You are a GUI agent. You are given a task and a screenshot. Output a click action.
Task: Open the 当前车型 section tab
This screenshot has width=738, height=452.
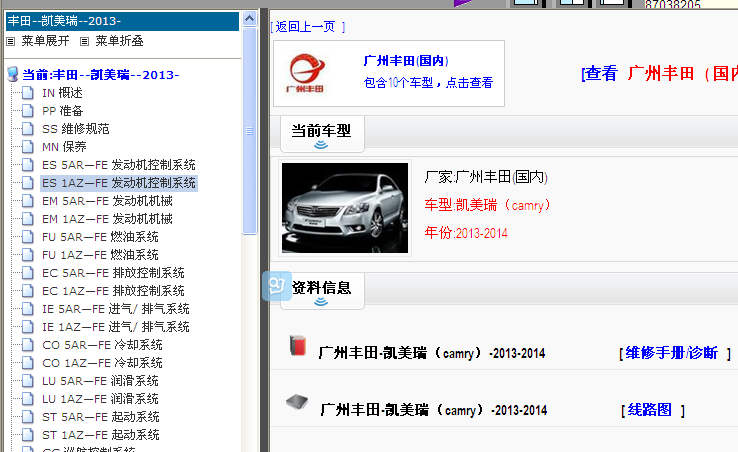pyautogui.click(x=322, y=134)
